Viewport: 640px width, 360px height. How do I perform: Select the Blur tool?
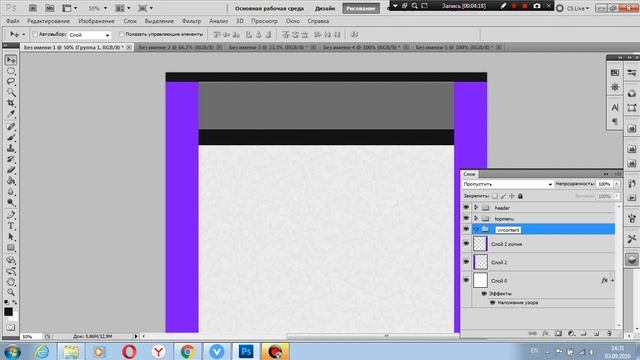pyautogui.click(x=11, y=191)
